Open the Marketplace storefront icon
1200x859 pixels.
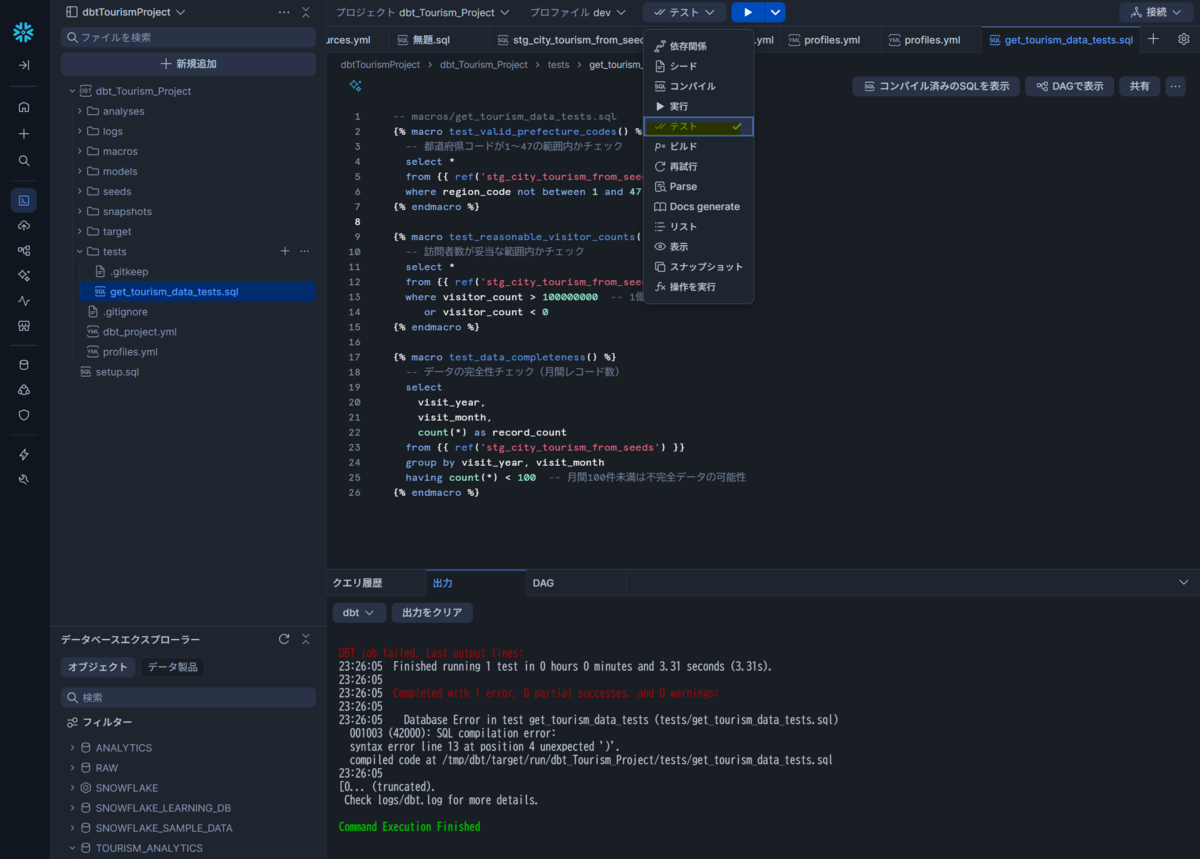[24, 325]
